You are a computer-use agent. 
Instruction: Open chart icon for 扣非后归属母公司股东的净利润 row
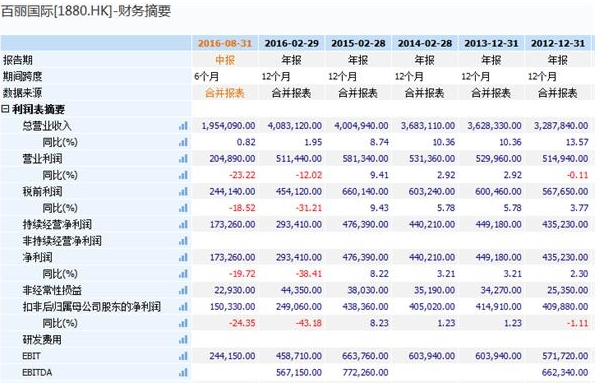coord(183,307)
